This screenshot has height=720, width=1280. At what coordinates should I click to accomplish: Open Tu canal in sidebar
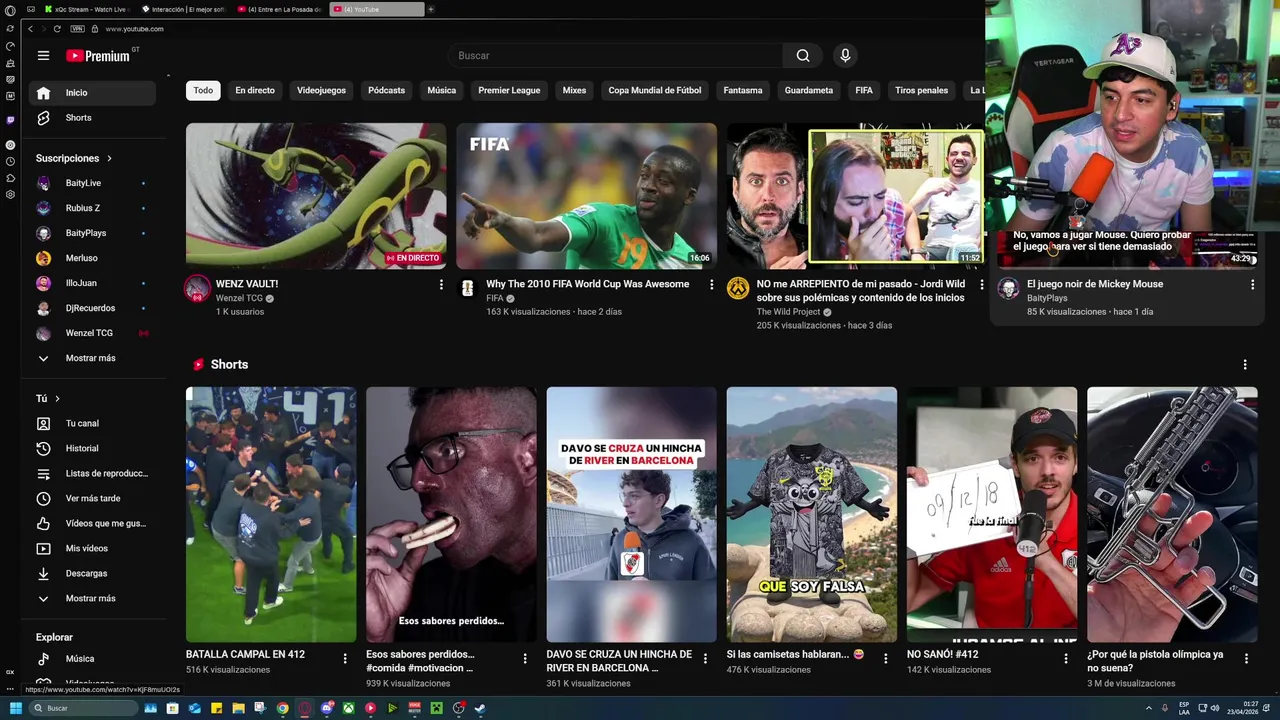(92, 423)
